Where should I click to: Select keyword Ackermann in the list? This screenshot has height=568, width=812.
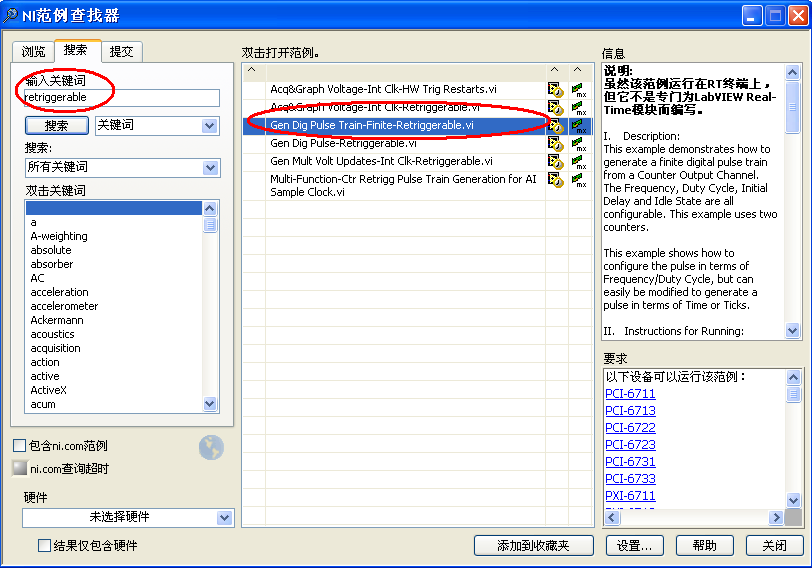56,320
